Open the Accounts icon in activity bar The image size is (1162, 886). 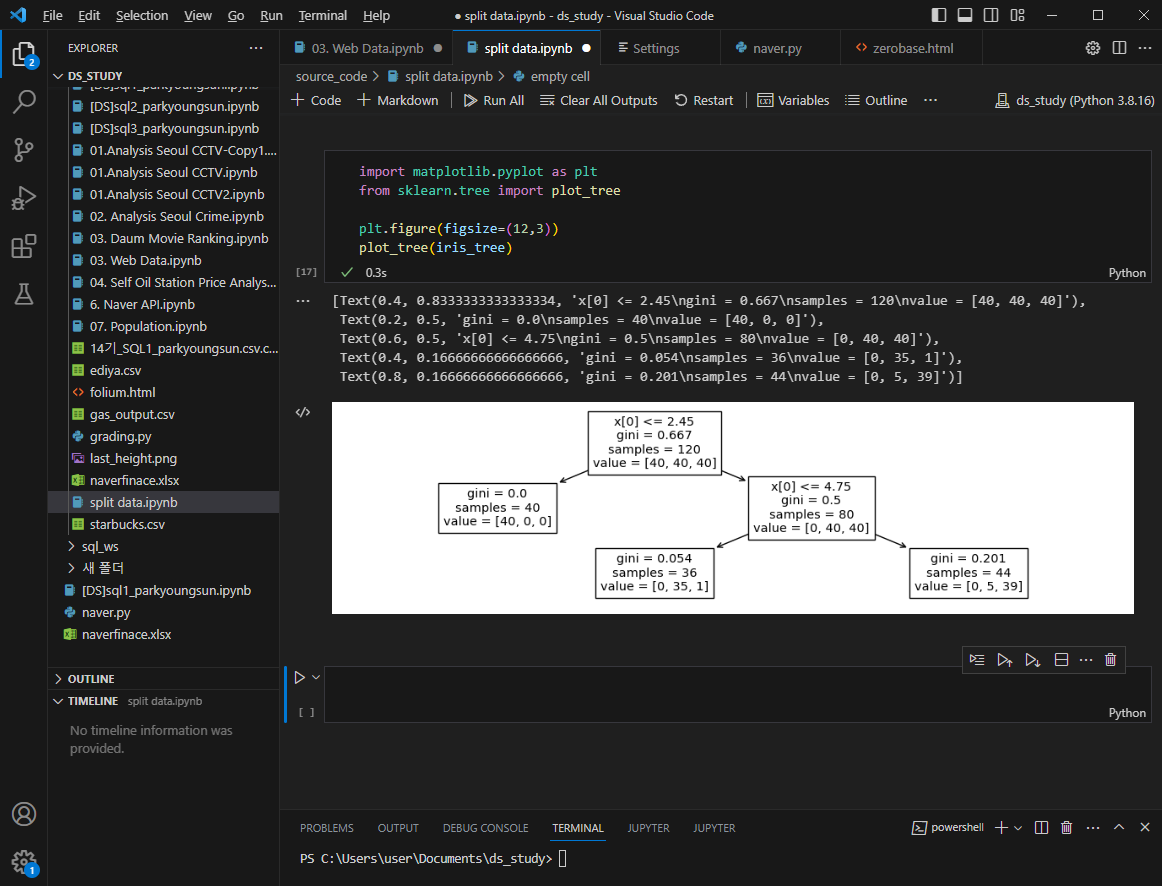click(x=24, y=814)
